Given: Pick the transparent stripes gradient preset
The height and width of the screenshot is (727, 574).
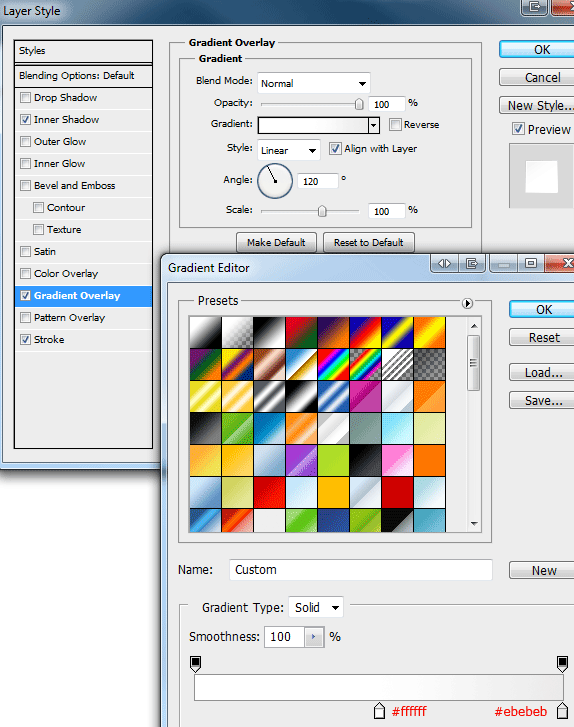Looking at the screenshot, I should [x=397, y=364].
